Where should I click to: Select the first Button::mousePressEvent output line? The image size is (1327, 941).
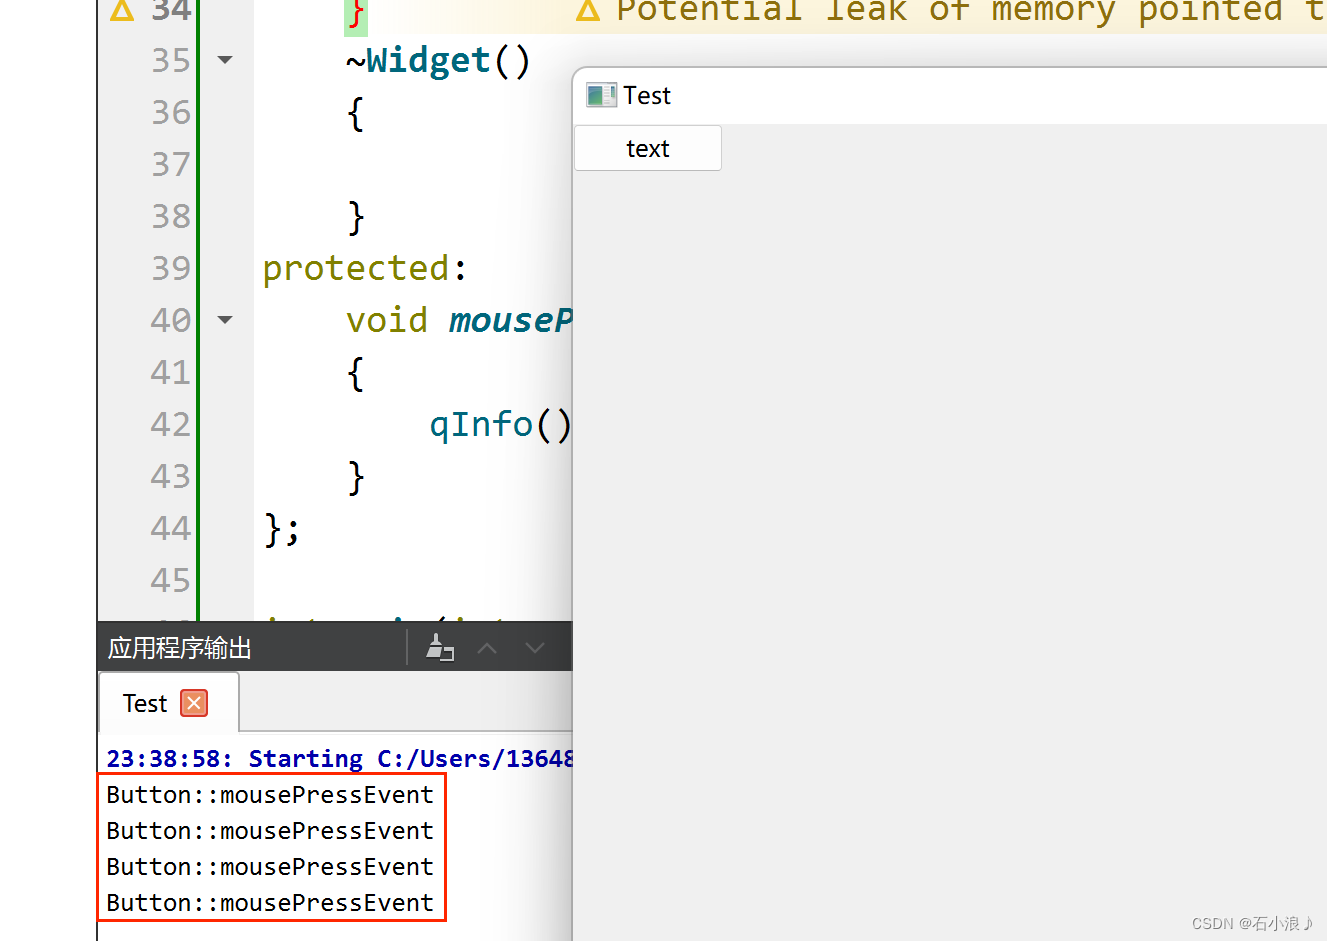click(270, 794)
